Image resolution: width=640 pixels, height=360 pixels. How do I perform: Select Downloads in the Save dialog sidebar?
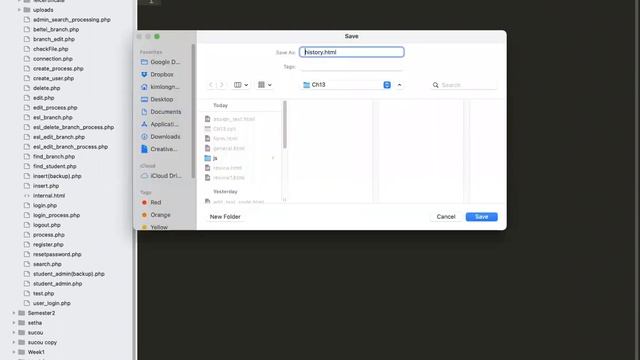point(160,136)
